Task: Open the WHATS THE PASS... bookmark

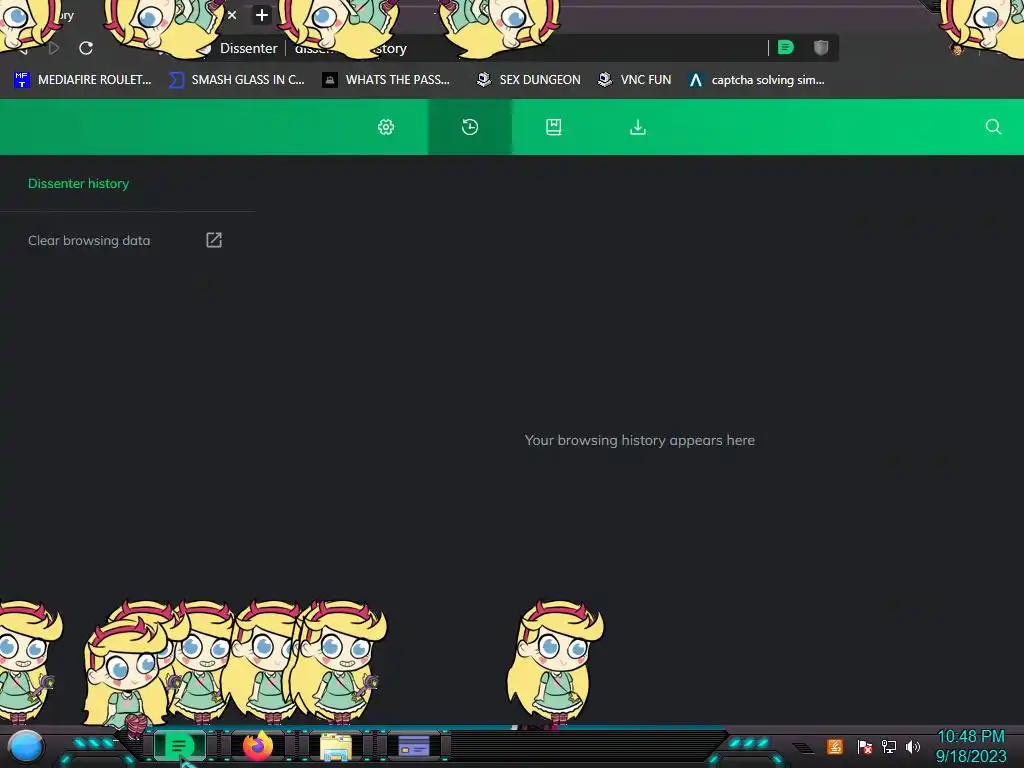Action: (387, 80)
